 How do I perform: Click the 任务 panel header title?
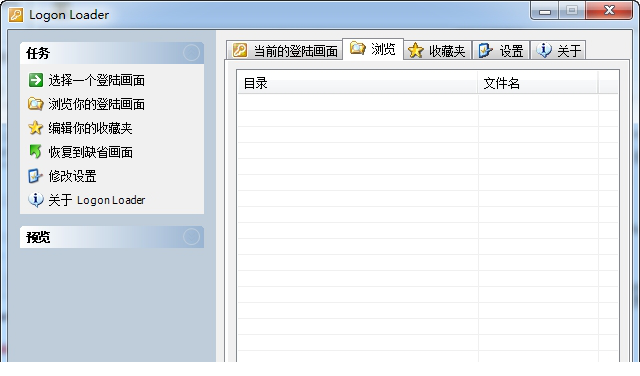tap(38, 53)
